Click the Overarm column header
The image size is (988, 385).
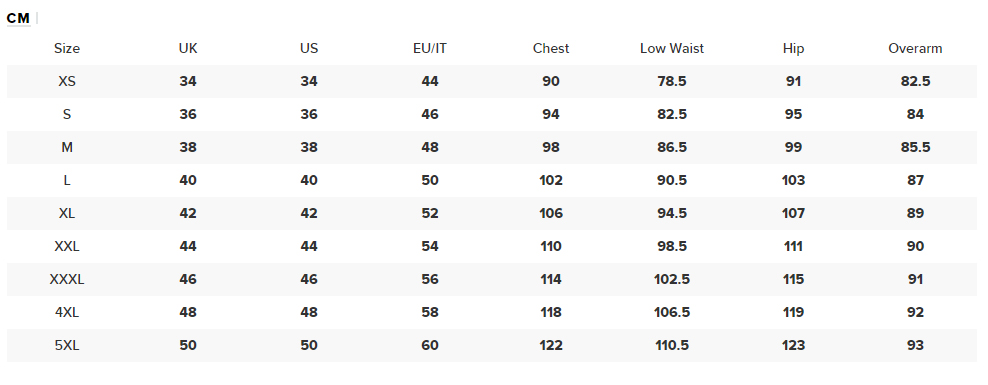(x=915, y=49)
